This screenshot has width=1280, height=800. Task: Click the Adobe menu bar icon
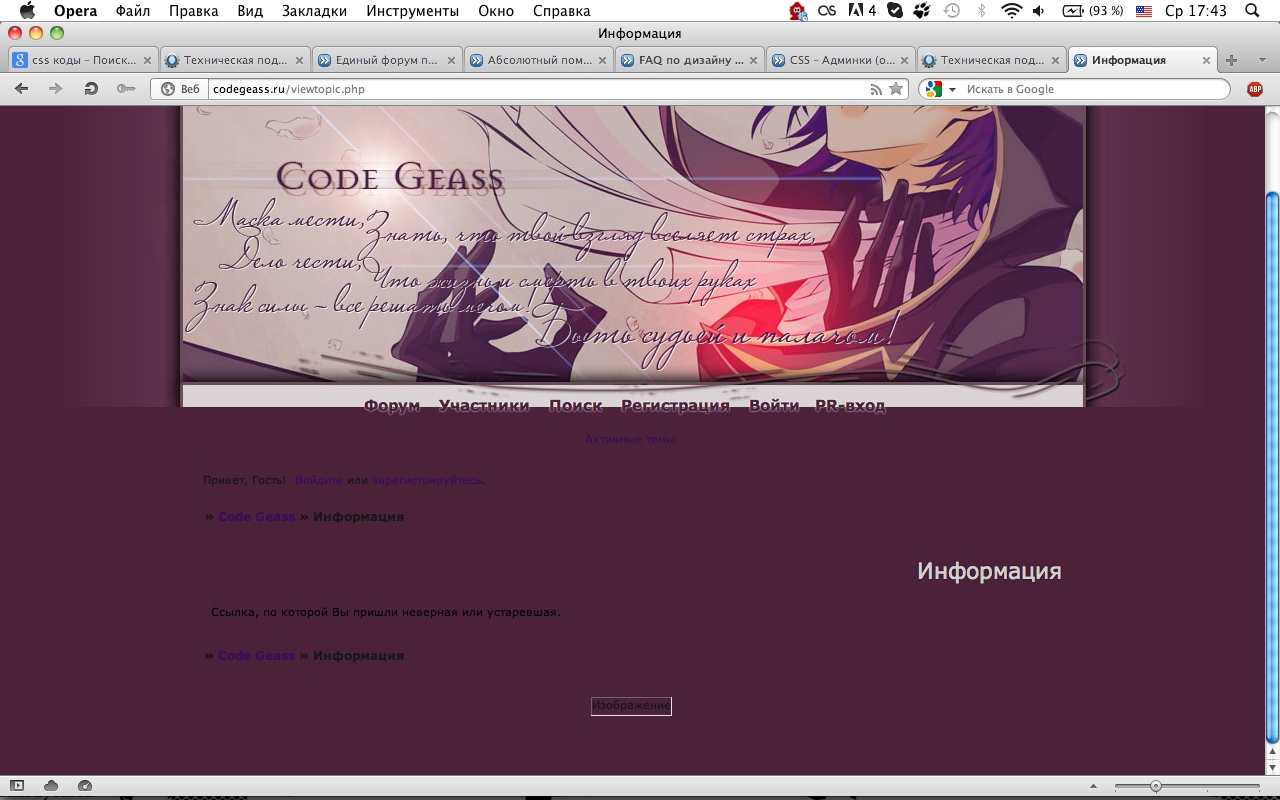(862, 11)
